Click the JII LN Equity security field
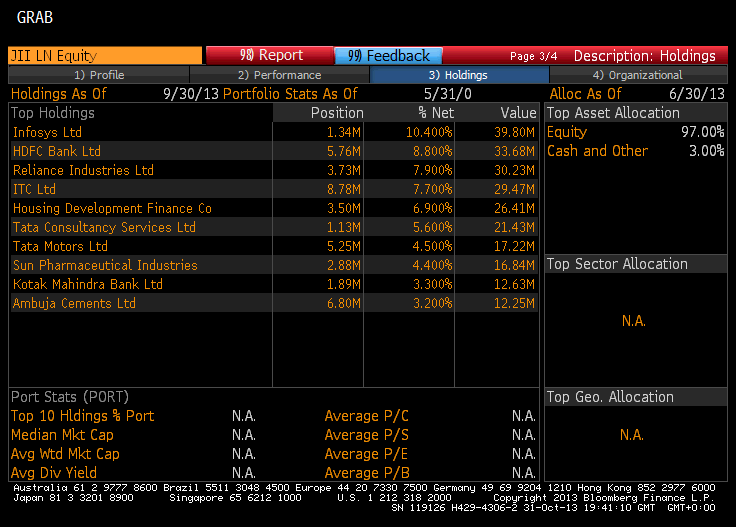This screenshot has height=527, width=736. click(105, 55)
